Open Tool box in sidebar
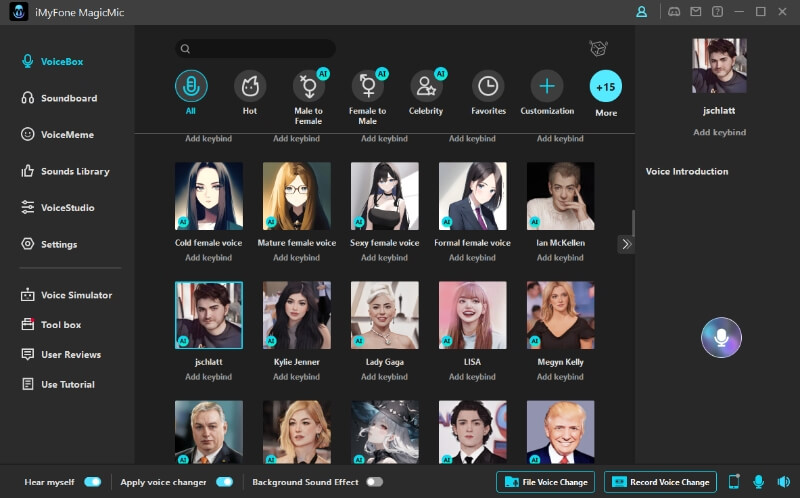This screenshot has width=800, height=498. (x=51, y=325)
